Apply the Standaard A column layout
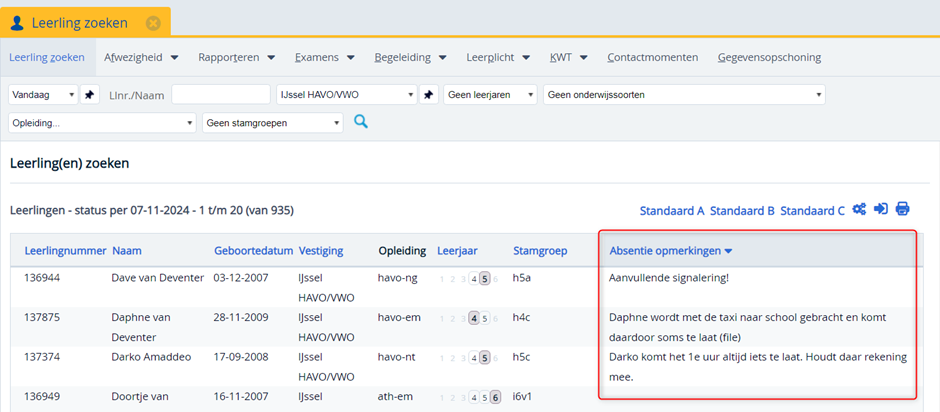 672,211
